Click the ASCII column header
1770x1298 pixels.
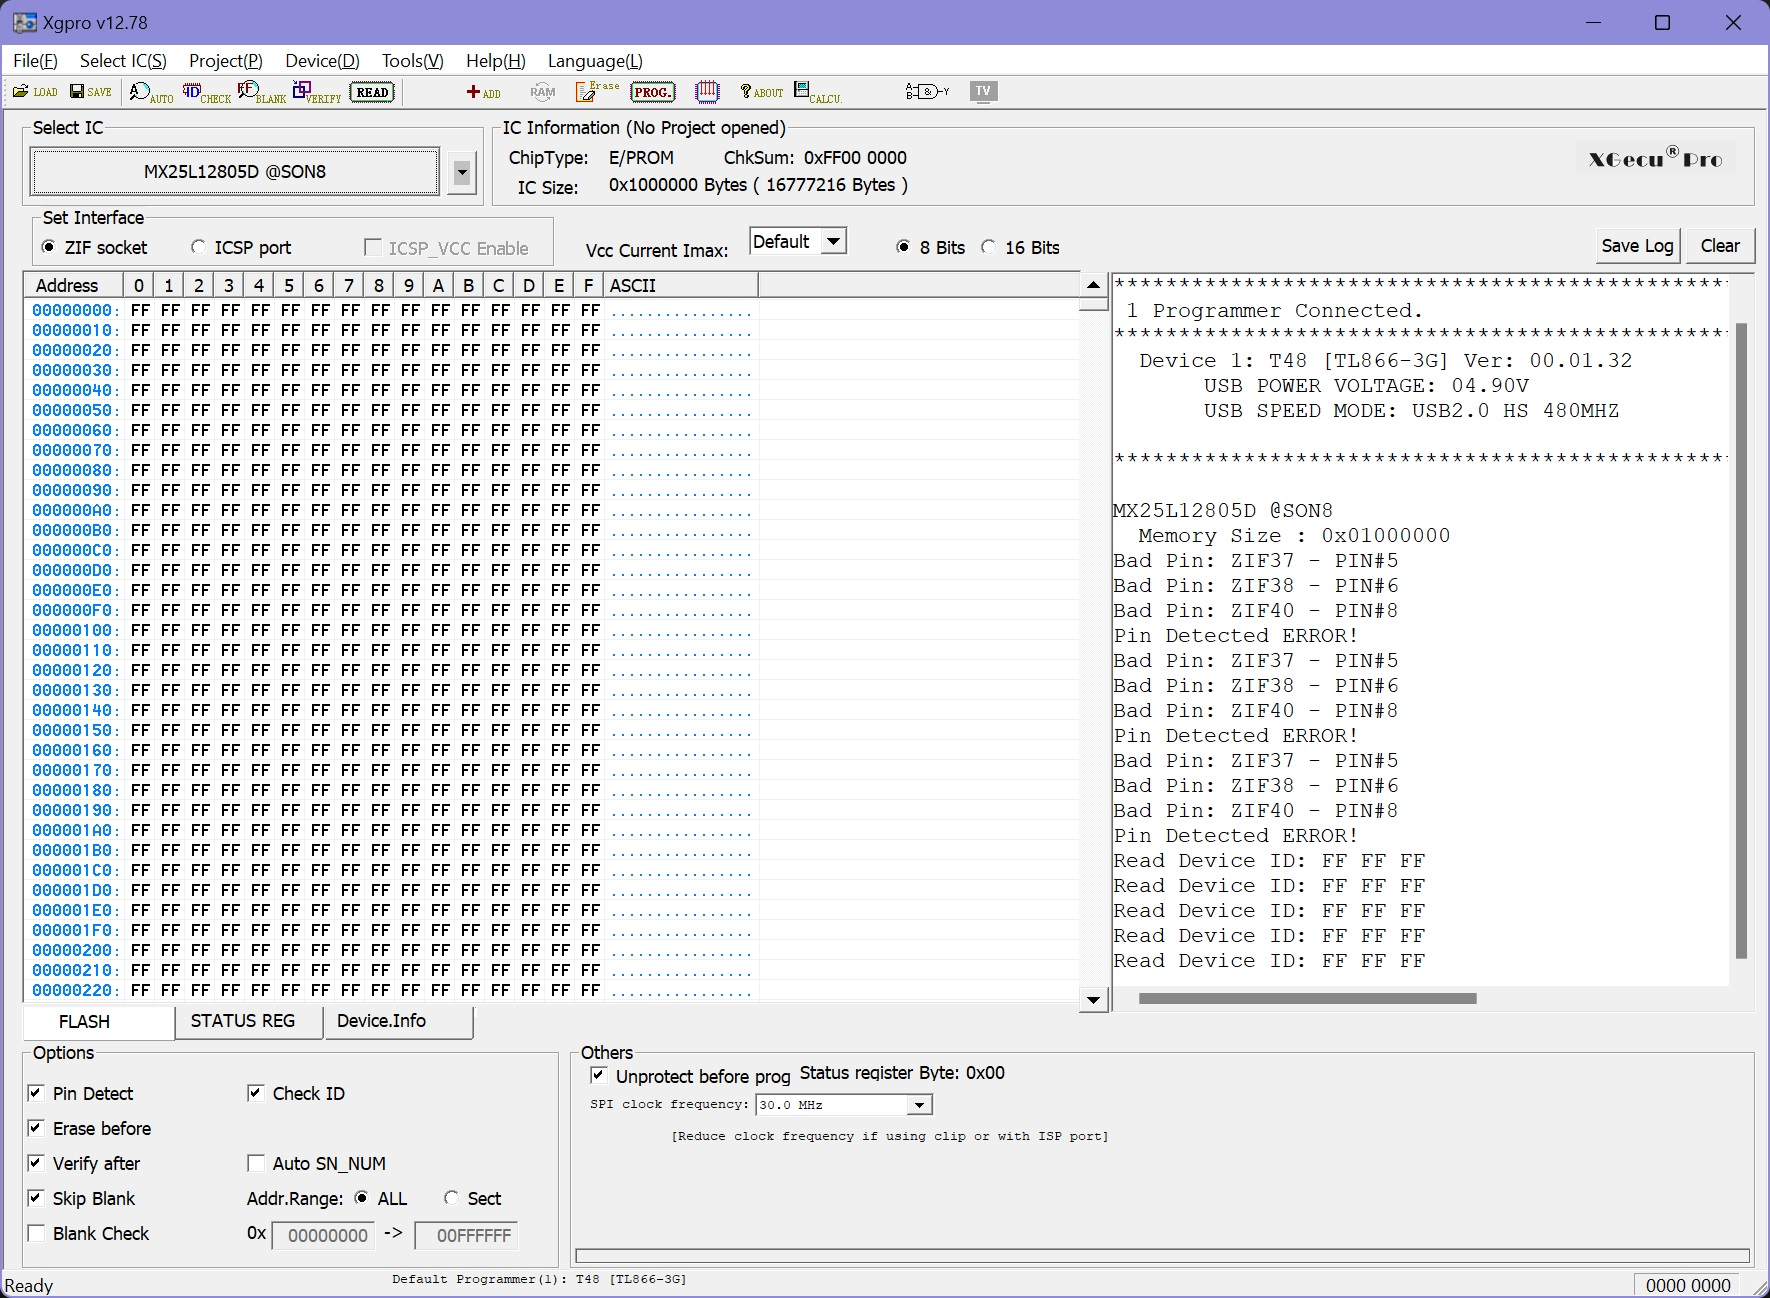click(x=680, y=285)
